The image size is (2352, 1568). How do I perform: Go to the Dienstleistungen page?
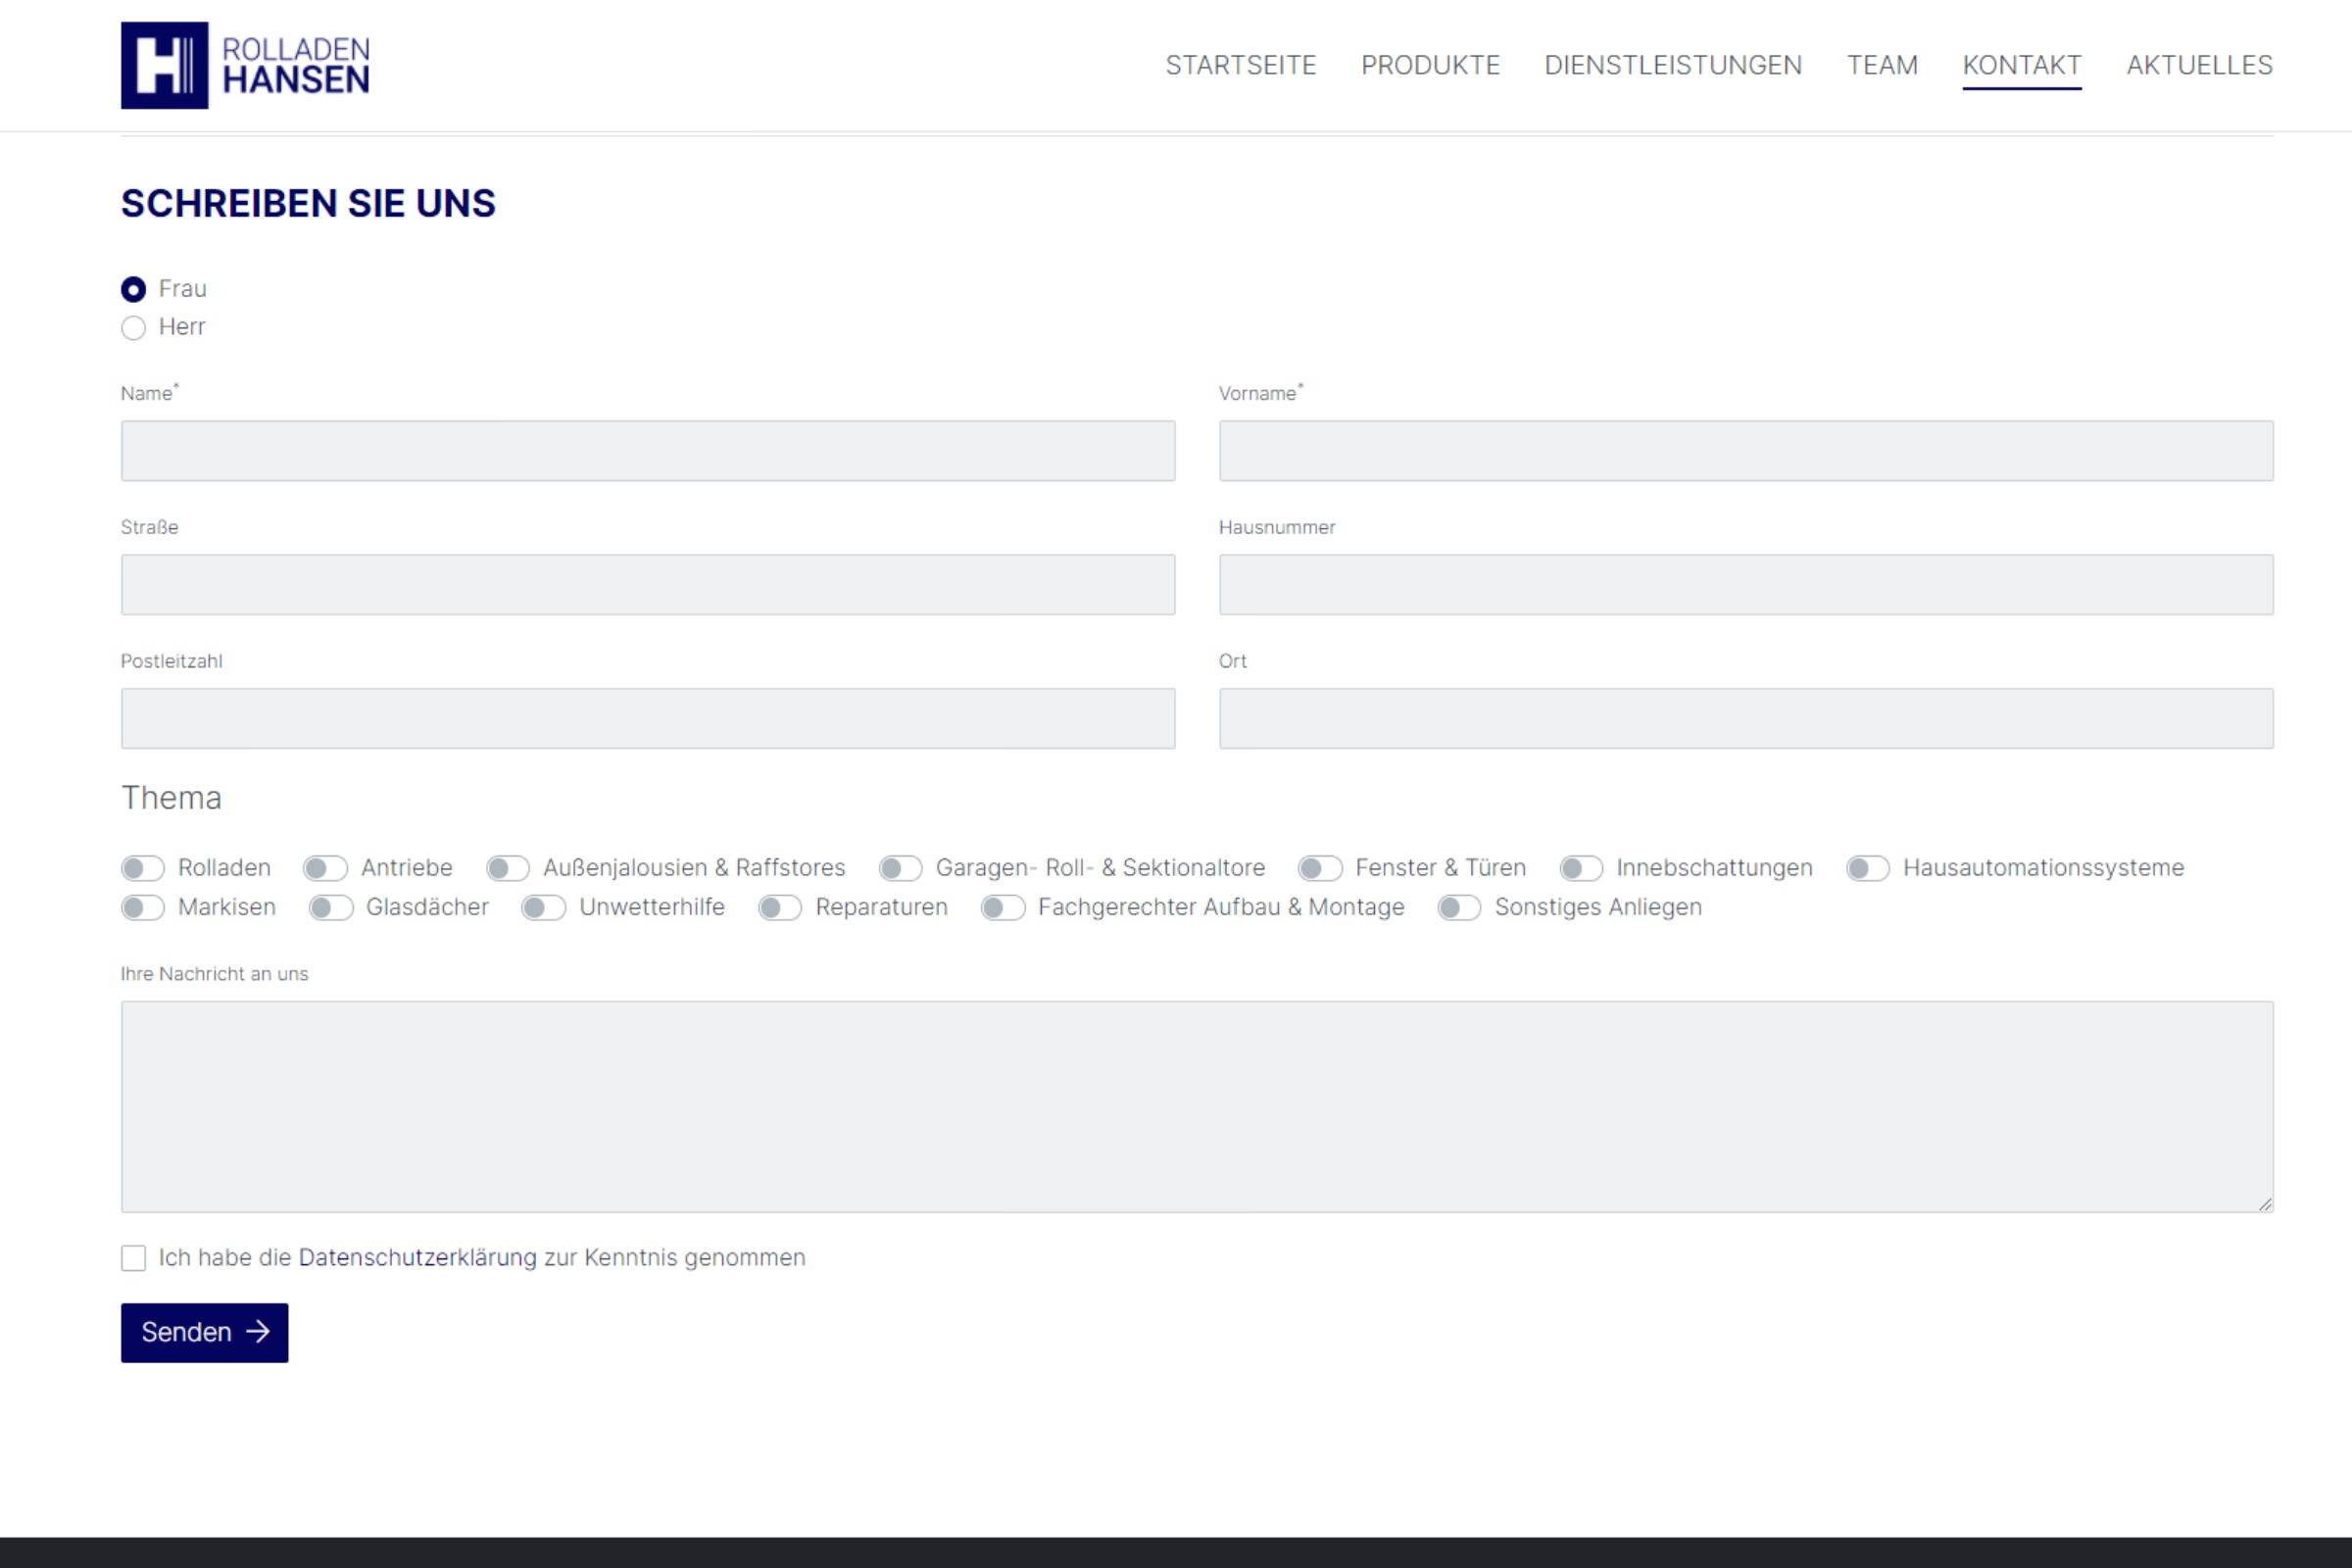(x=1673, y=65)
